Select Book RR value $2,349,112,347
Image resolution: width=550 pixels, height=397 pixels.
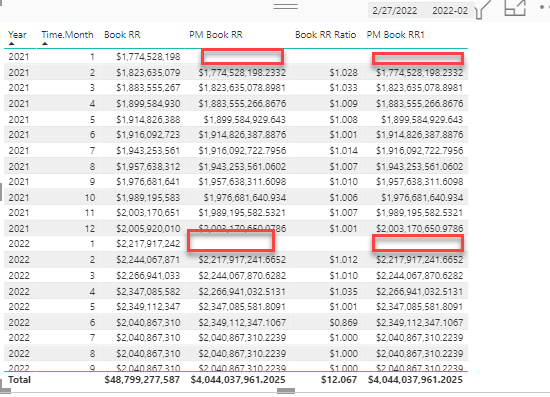tap(148, 307)
